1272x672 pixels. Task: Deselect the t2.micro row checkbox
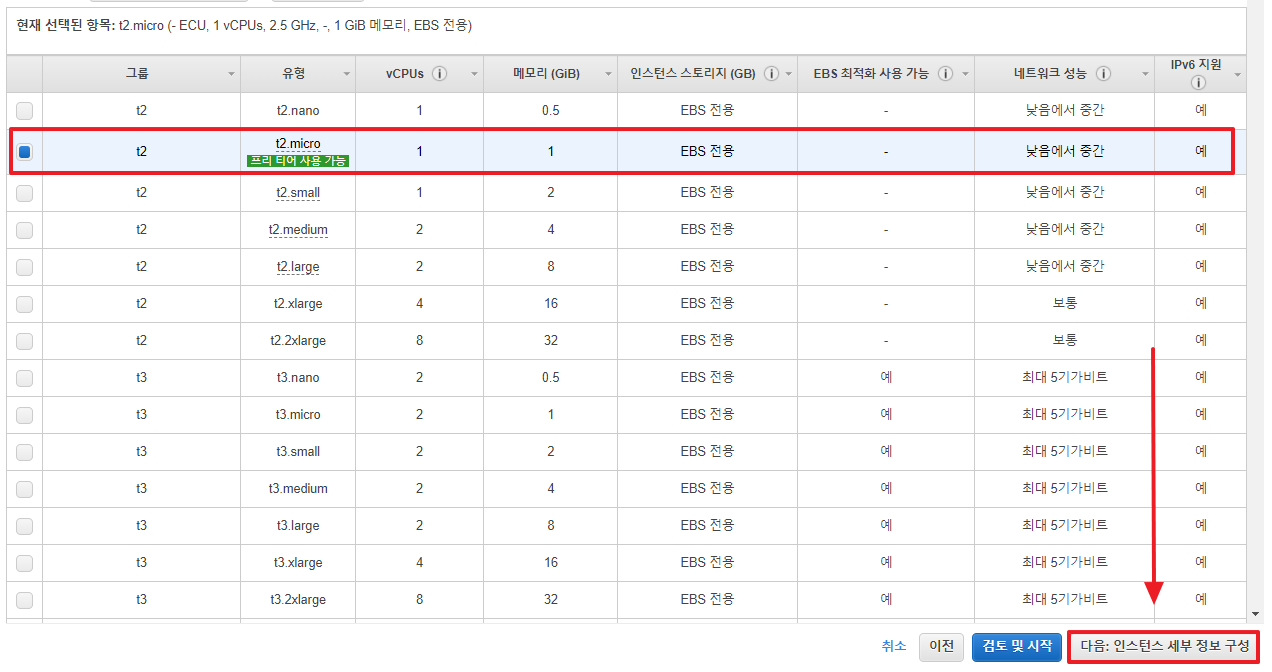[24, 152]
